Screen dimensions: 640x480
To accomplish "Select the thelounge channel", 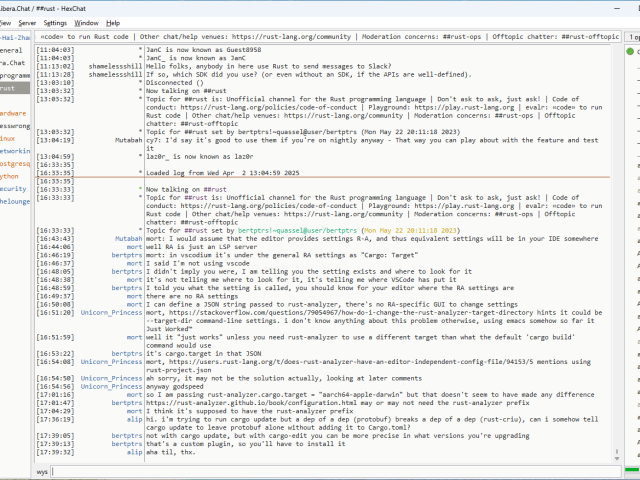I will tap(15, 201).
